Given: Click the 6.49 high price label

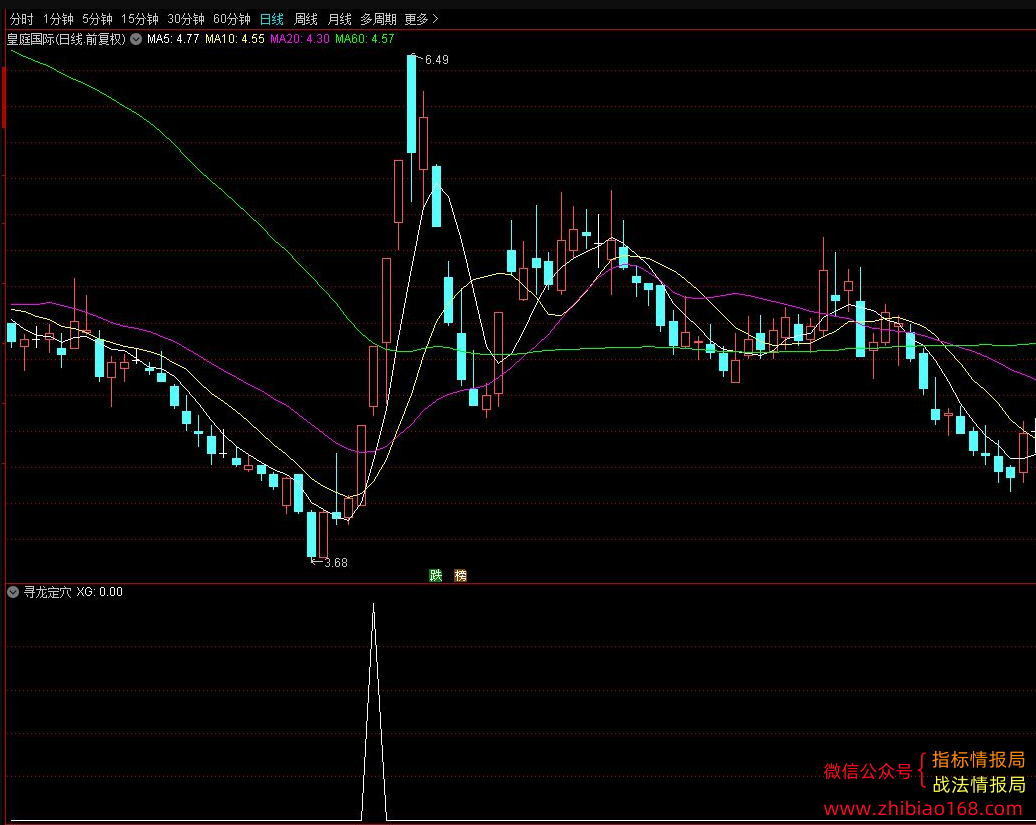Looking at the screenshot, I should (x=437, y=59).
